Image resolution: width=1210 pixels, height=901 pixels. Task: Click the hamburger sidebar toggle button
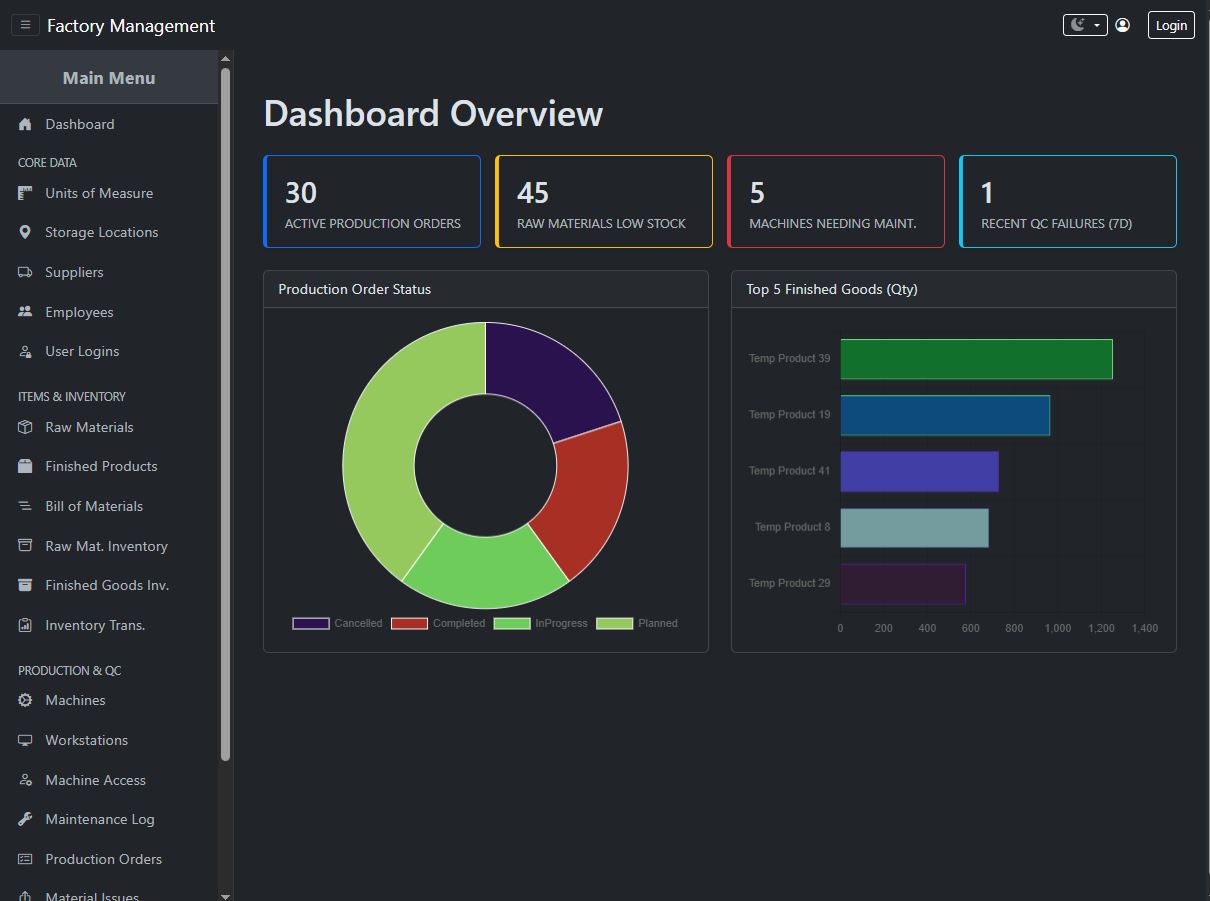tap(25, 25)
